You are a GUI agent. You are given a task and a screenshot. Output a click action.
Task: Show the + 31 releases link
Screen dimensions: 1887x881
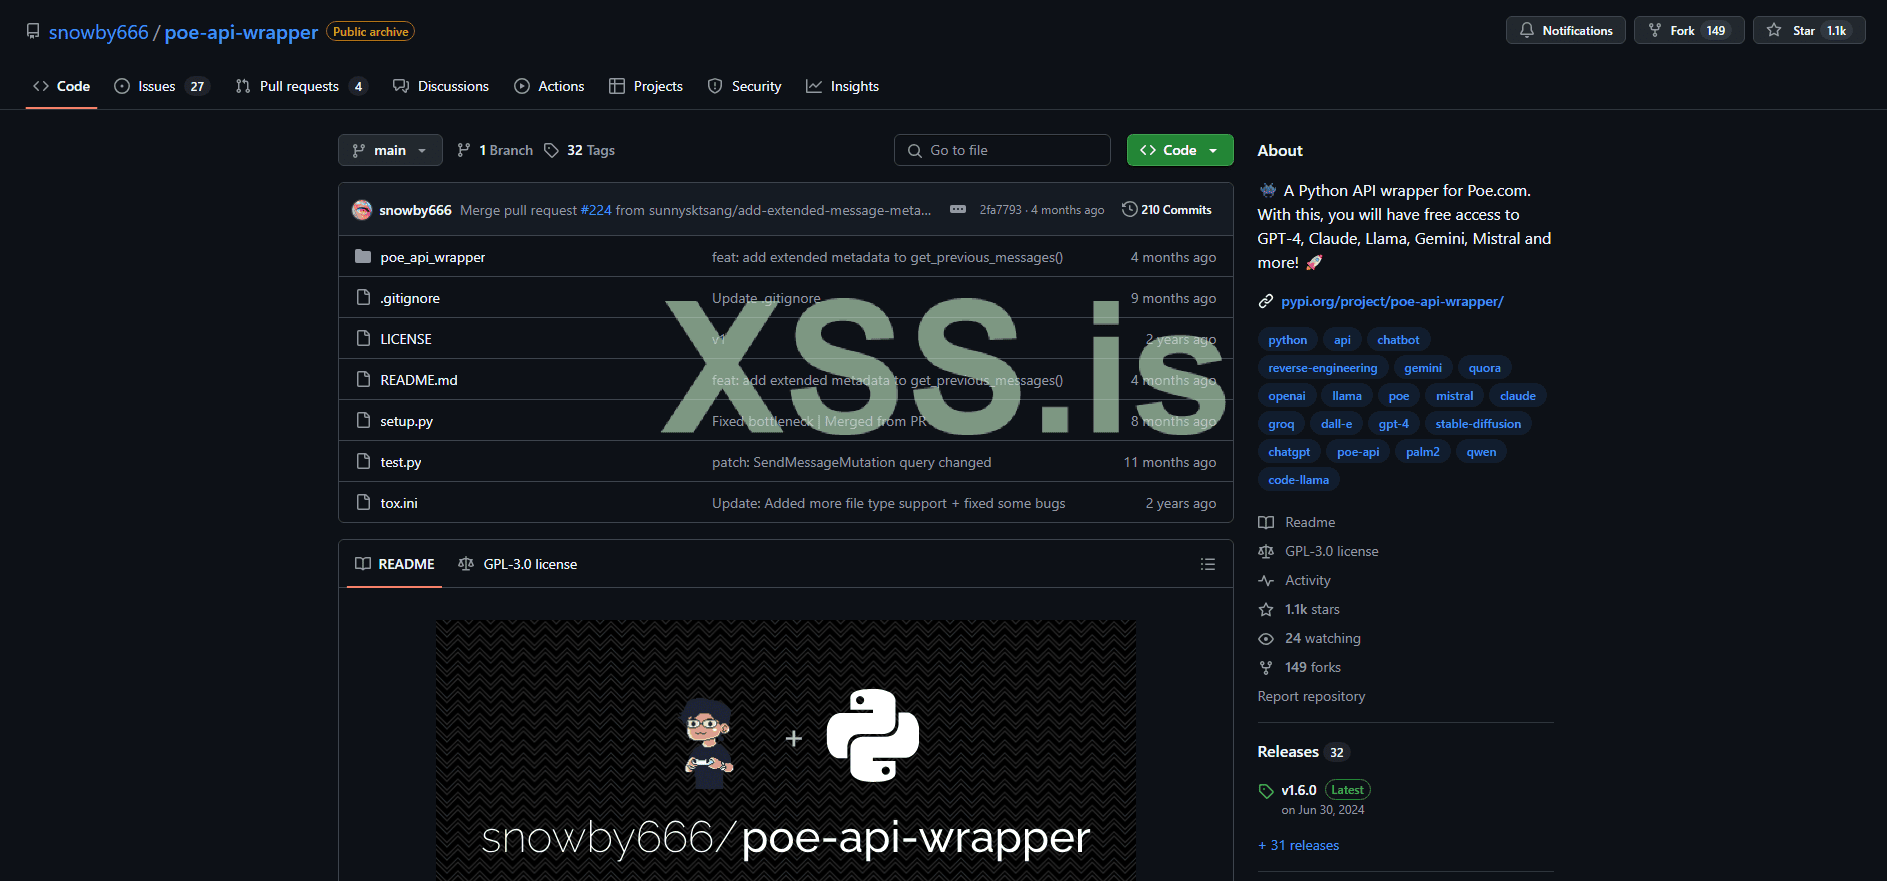point(1299,845)
